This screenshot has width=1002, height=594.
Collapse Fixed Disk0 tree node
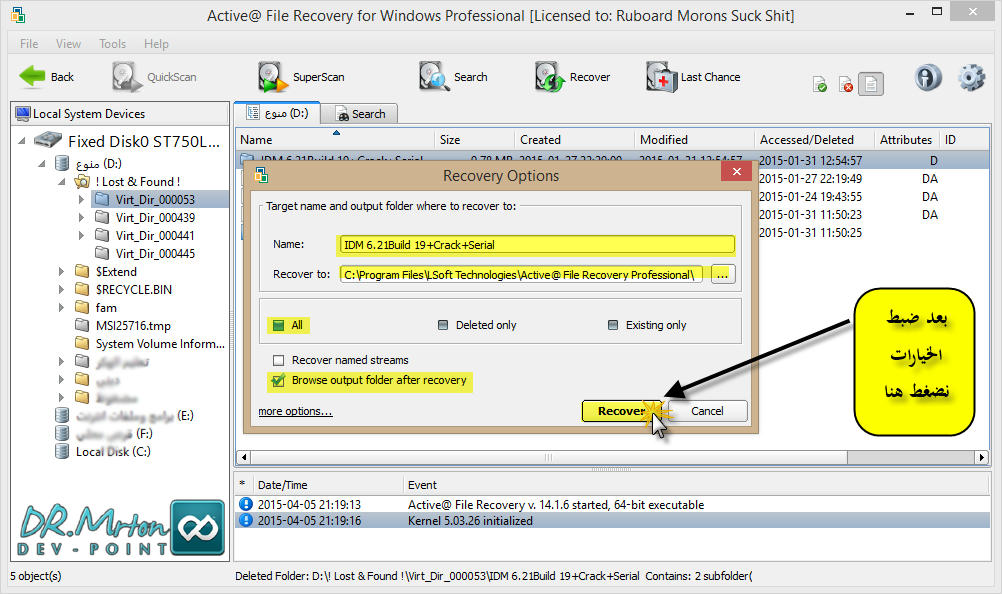coord(22,141)
